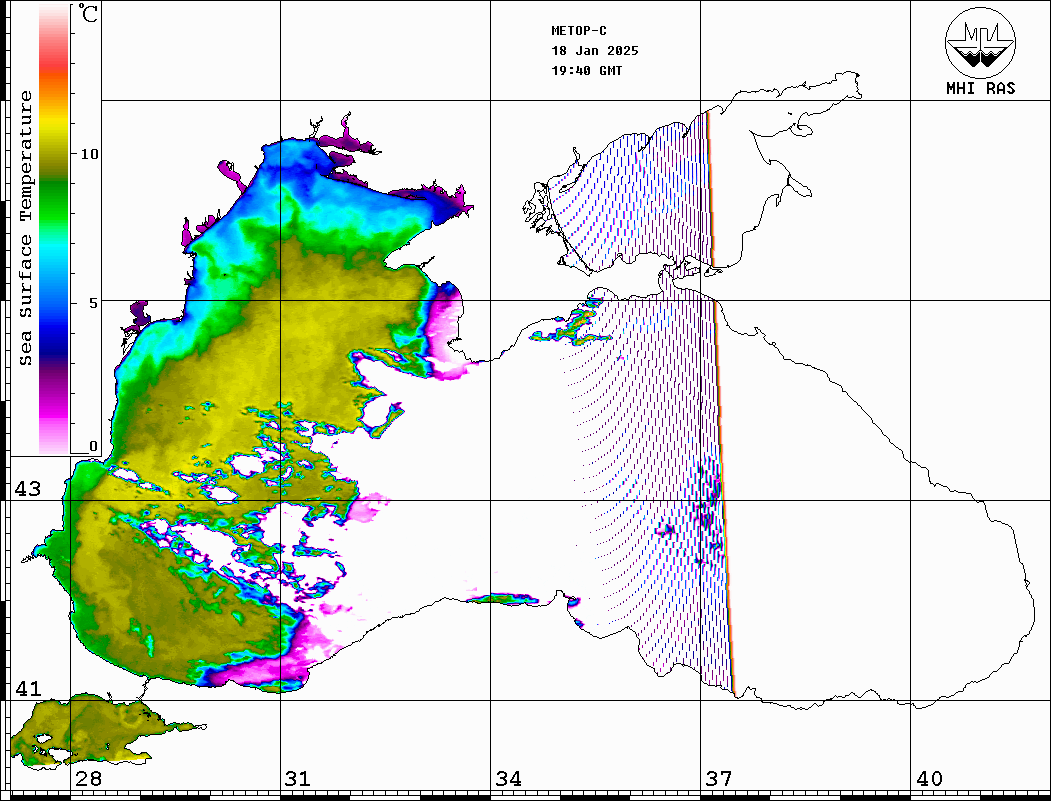Screen dimensions: 1051x801
Task: Click latitude label '43'
Action: 28,489
